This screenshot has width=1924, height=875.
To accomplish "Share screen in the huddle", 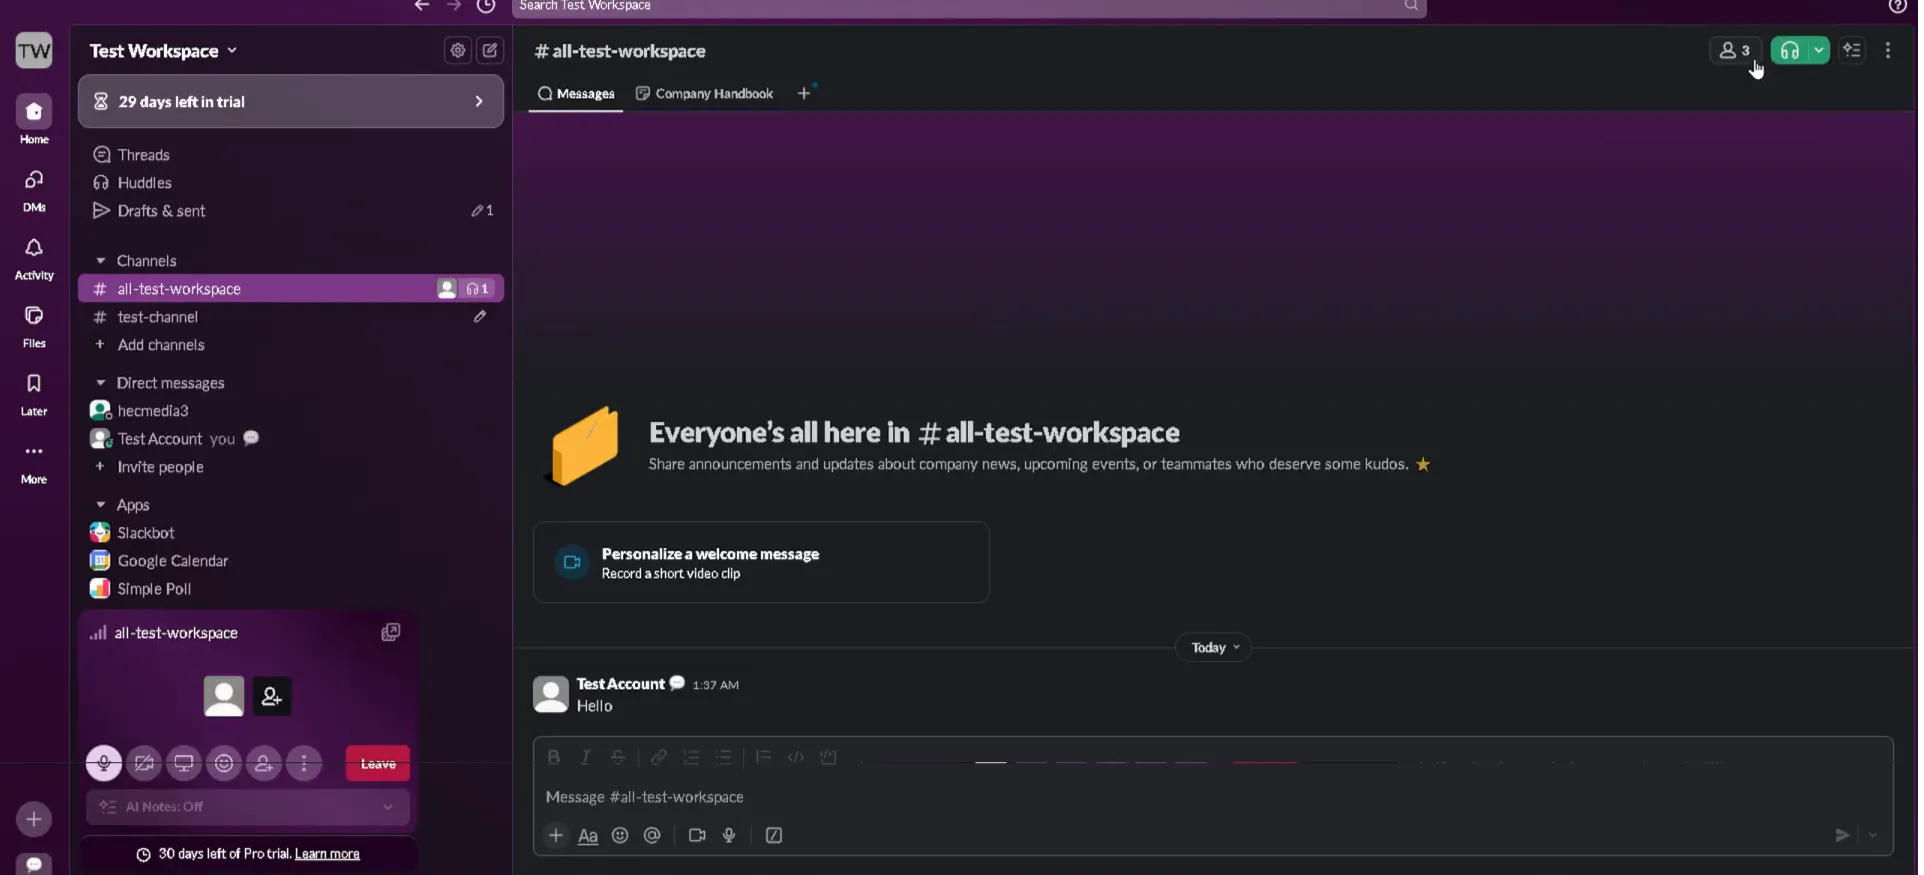I will [184, 763].
